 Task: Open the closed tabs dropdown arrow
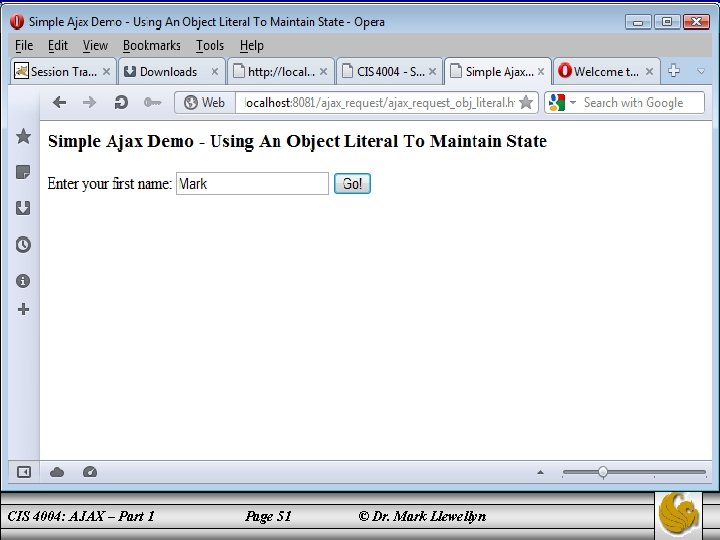(x=701, y=71)
